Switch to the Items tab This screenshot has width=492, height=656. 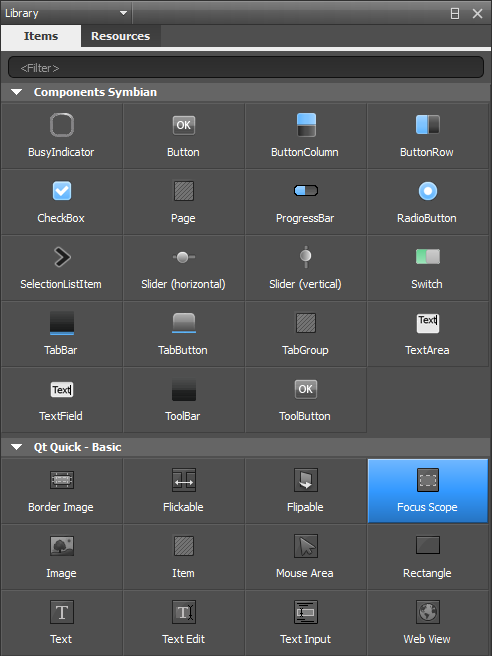pos(41,36)
